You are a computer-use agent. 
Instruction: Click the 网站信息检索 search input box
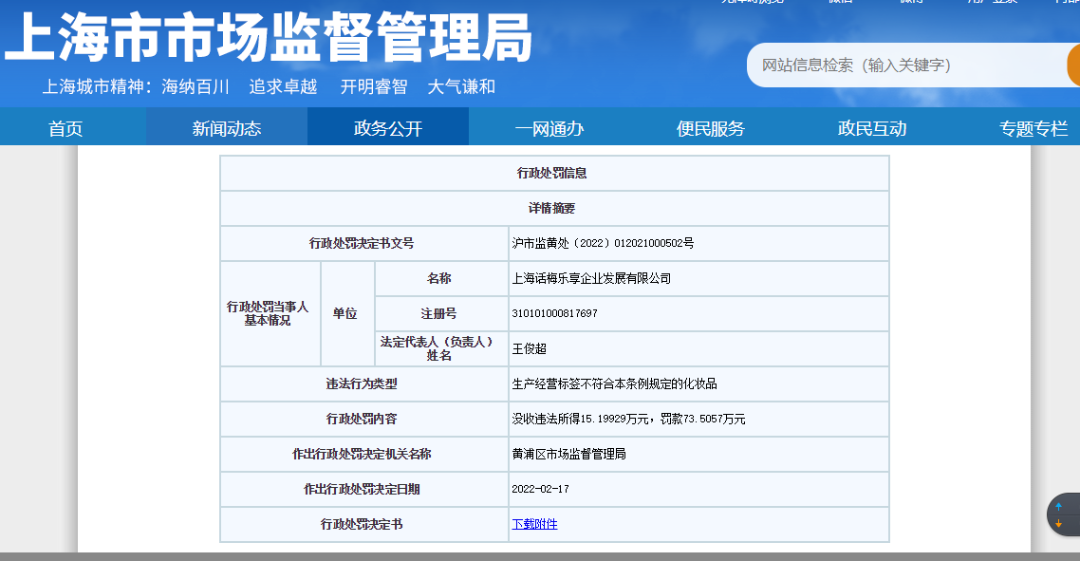[x=905, y=65]
